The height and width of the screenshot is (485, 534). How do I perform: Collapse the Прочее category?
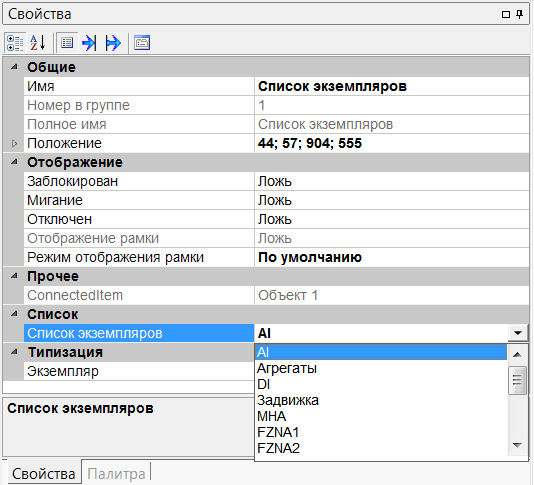click(x=14, y=276)
